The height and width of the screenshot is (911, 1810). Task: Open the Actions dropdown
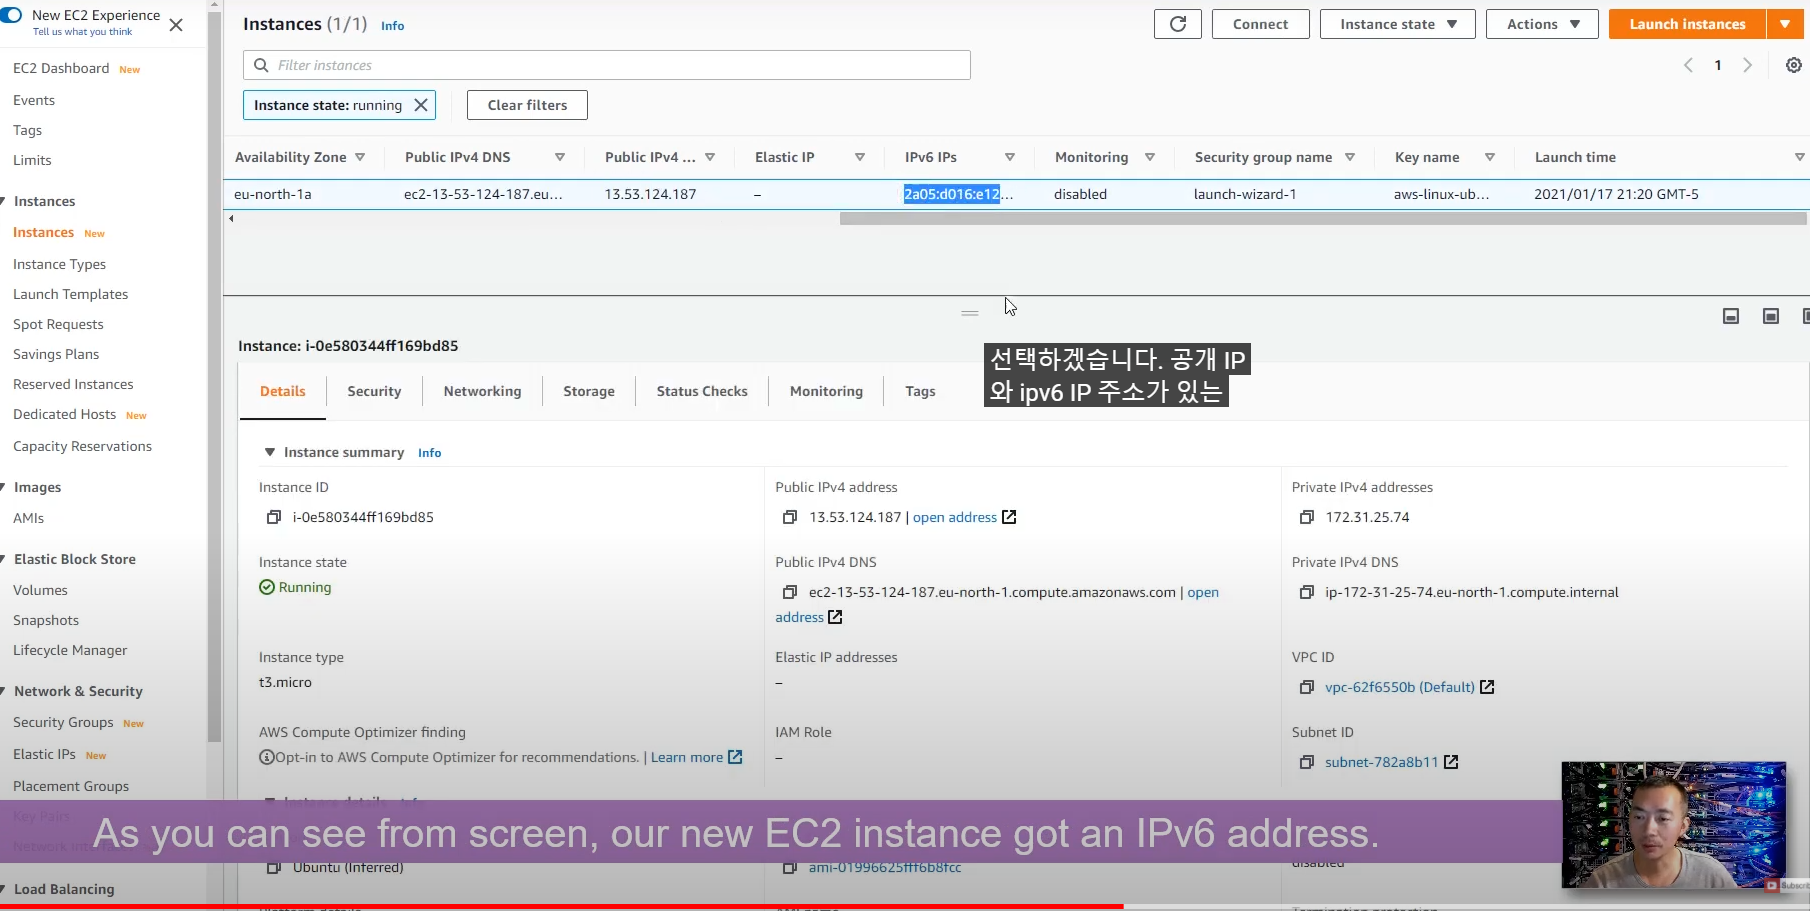pos(1543,24)
